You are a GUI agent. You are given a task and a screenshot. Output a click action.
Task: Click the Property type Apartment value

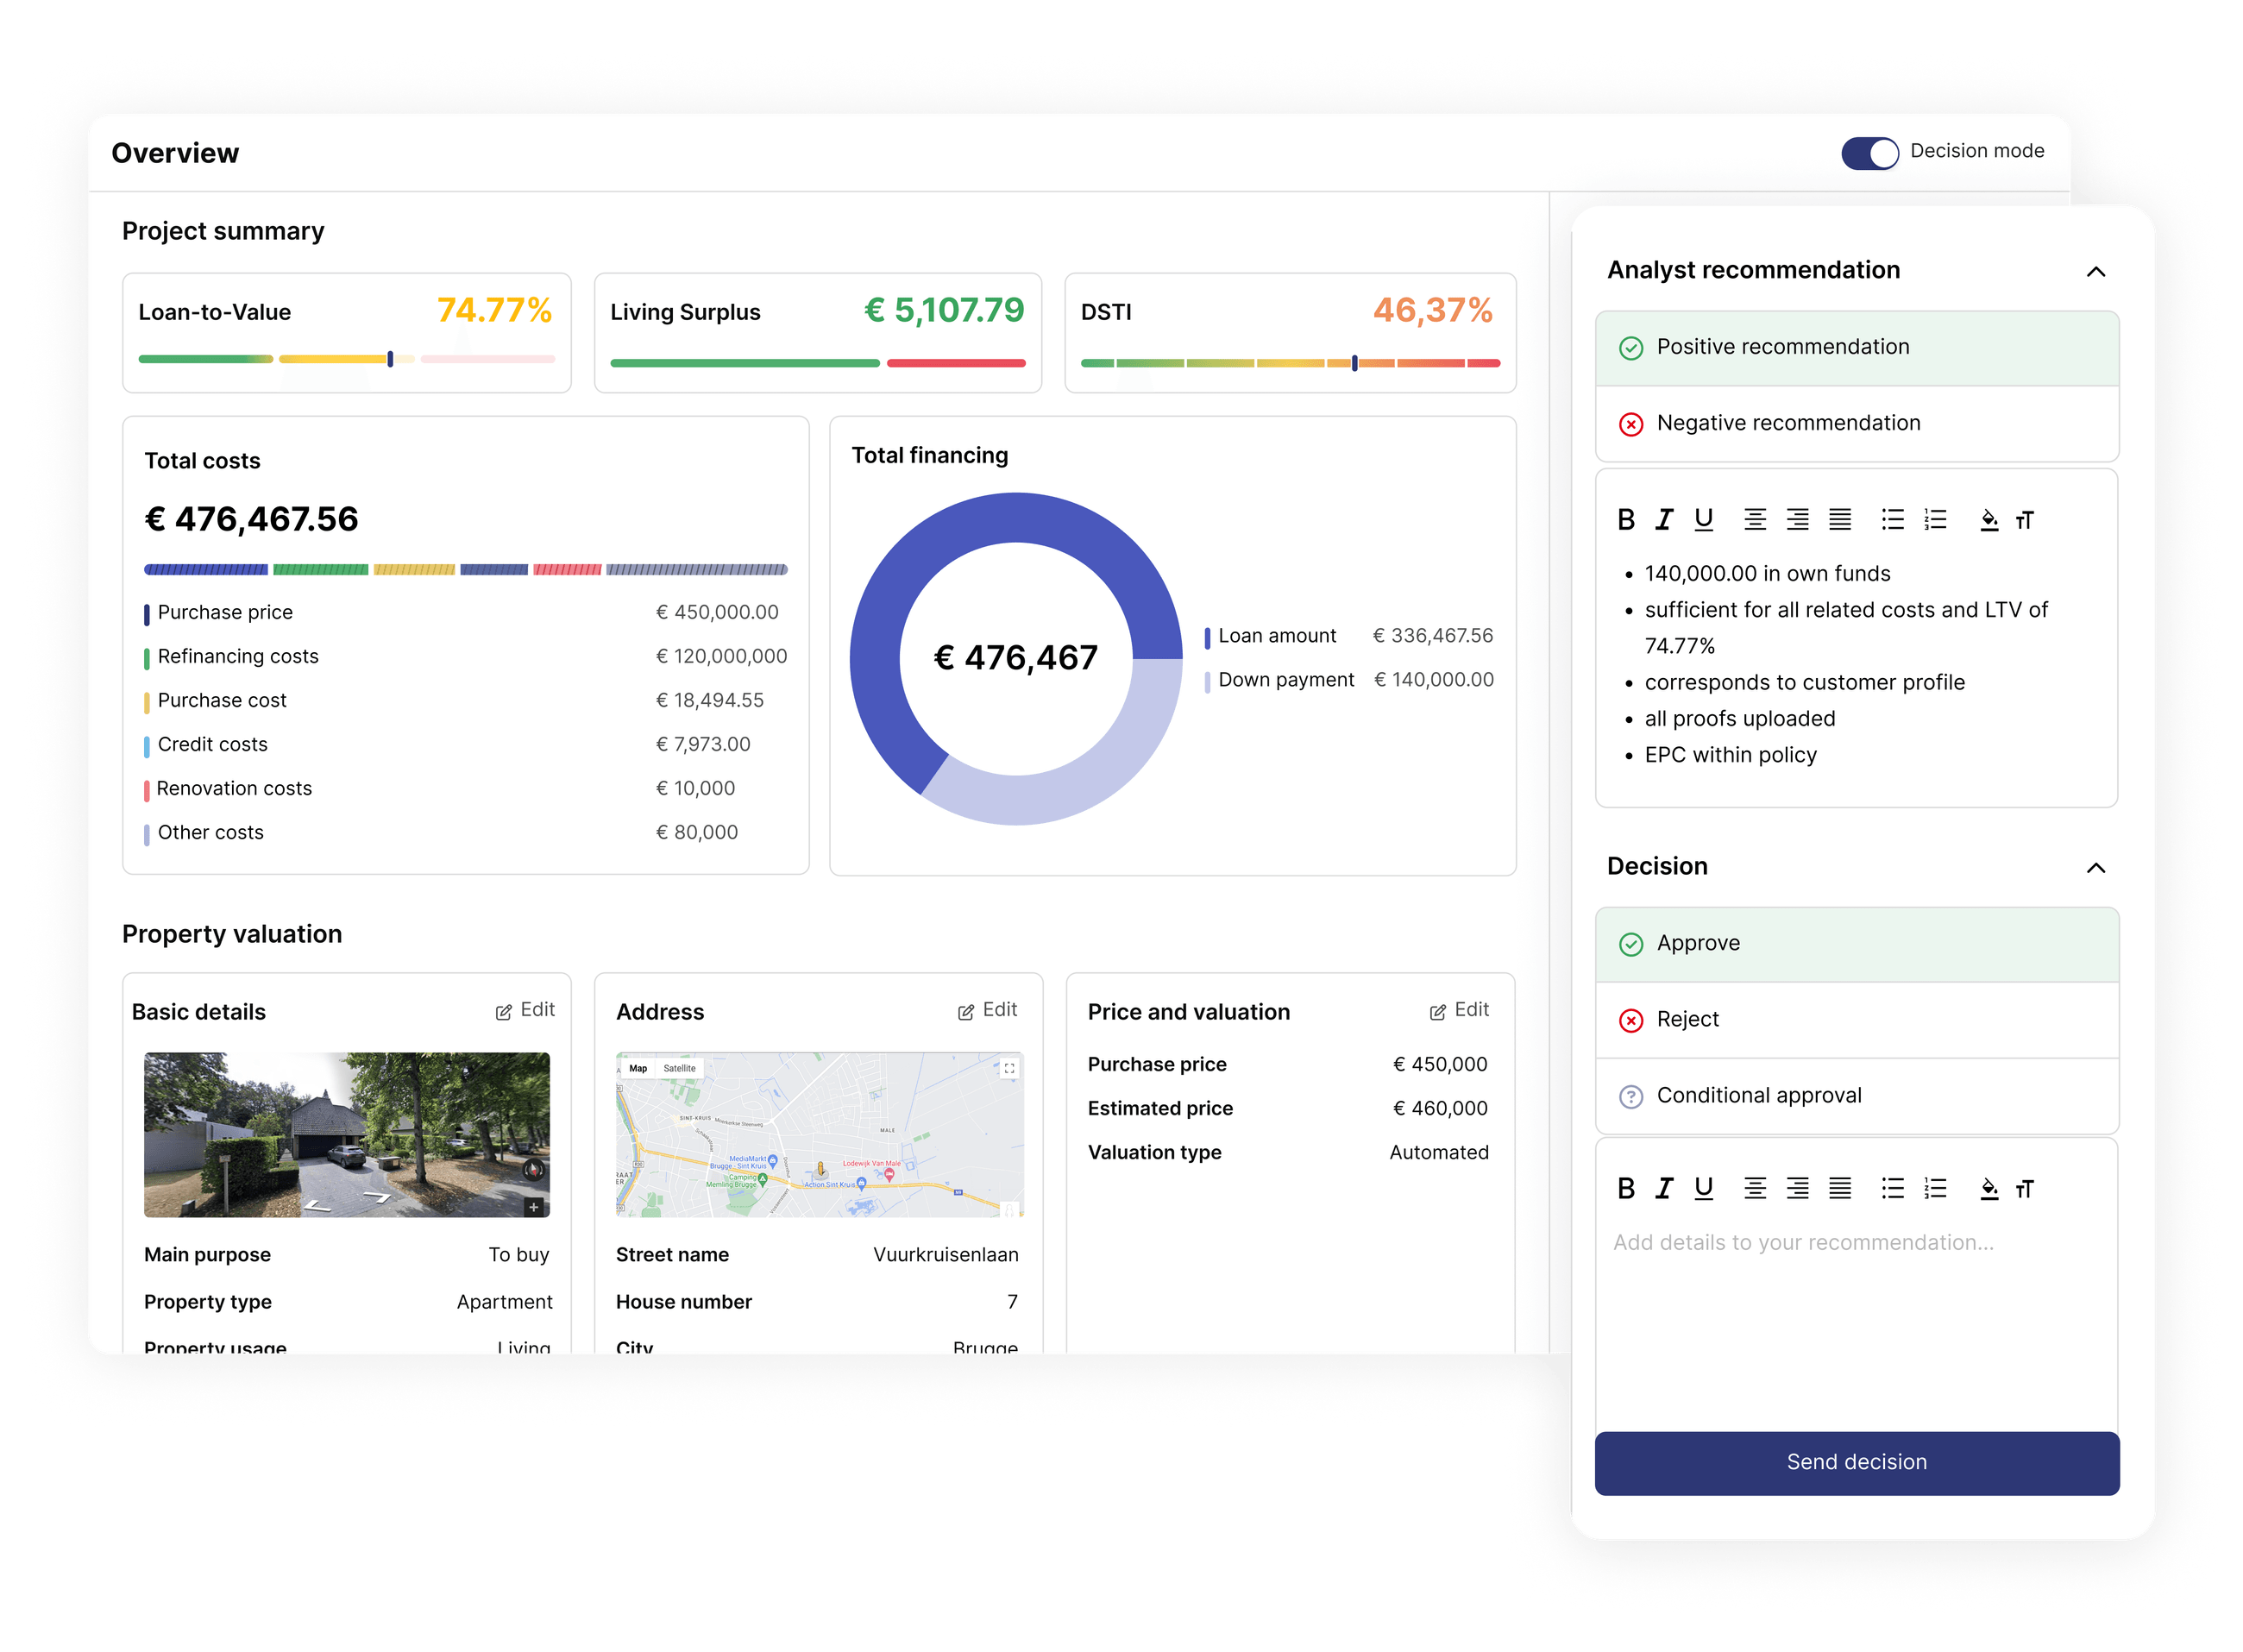pos(504,1301)
